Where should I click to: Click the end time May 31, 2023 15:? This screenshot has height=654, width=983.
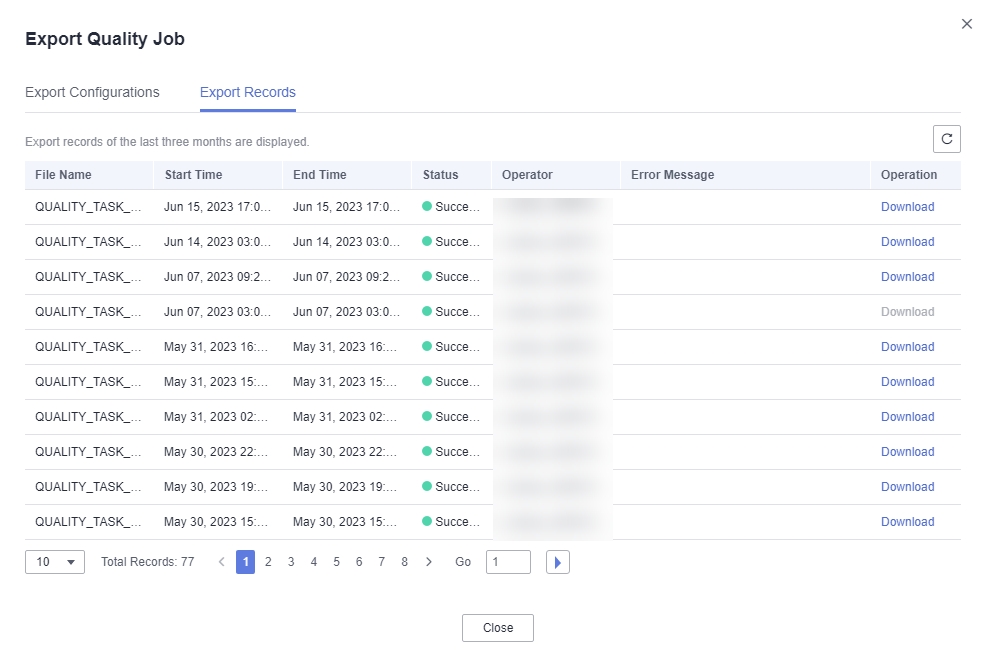coord(345,382)
